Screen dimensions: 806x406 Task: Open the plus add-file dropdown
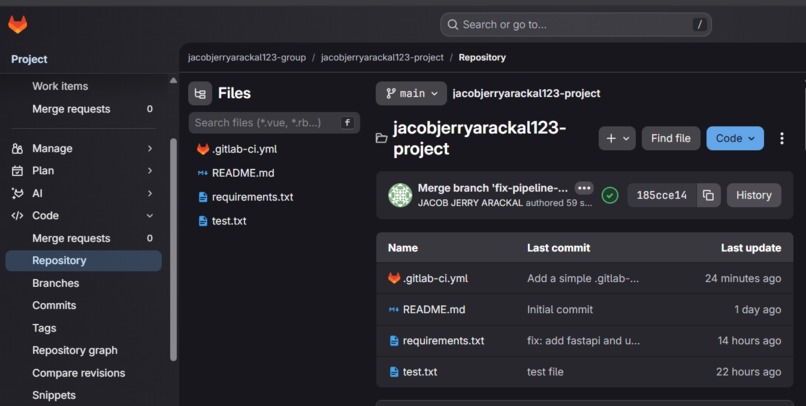pos(617,138)
